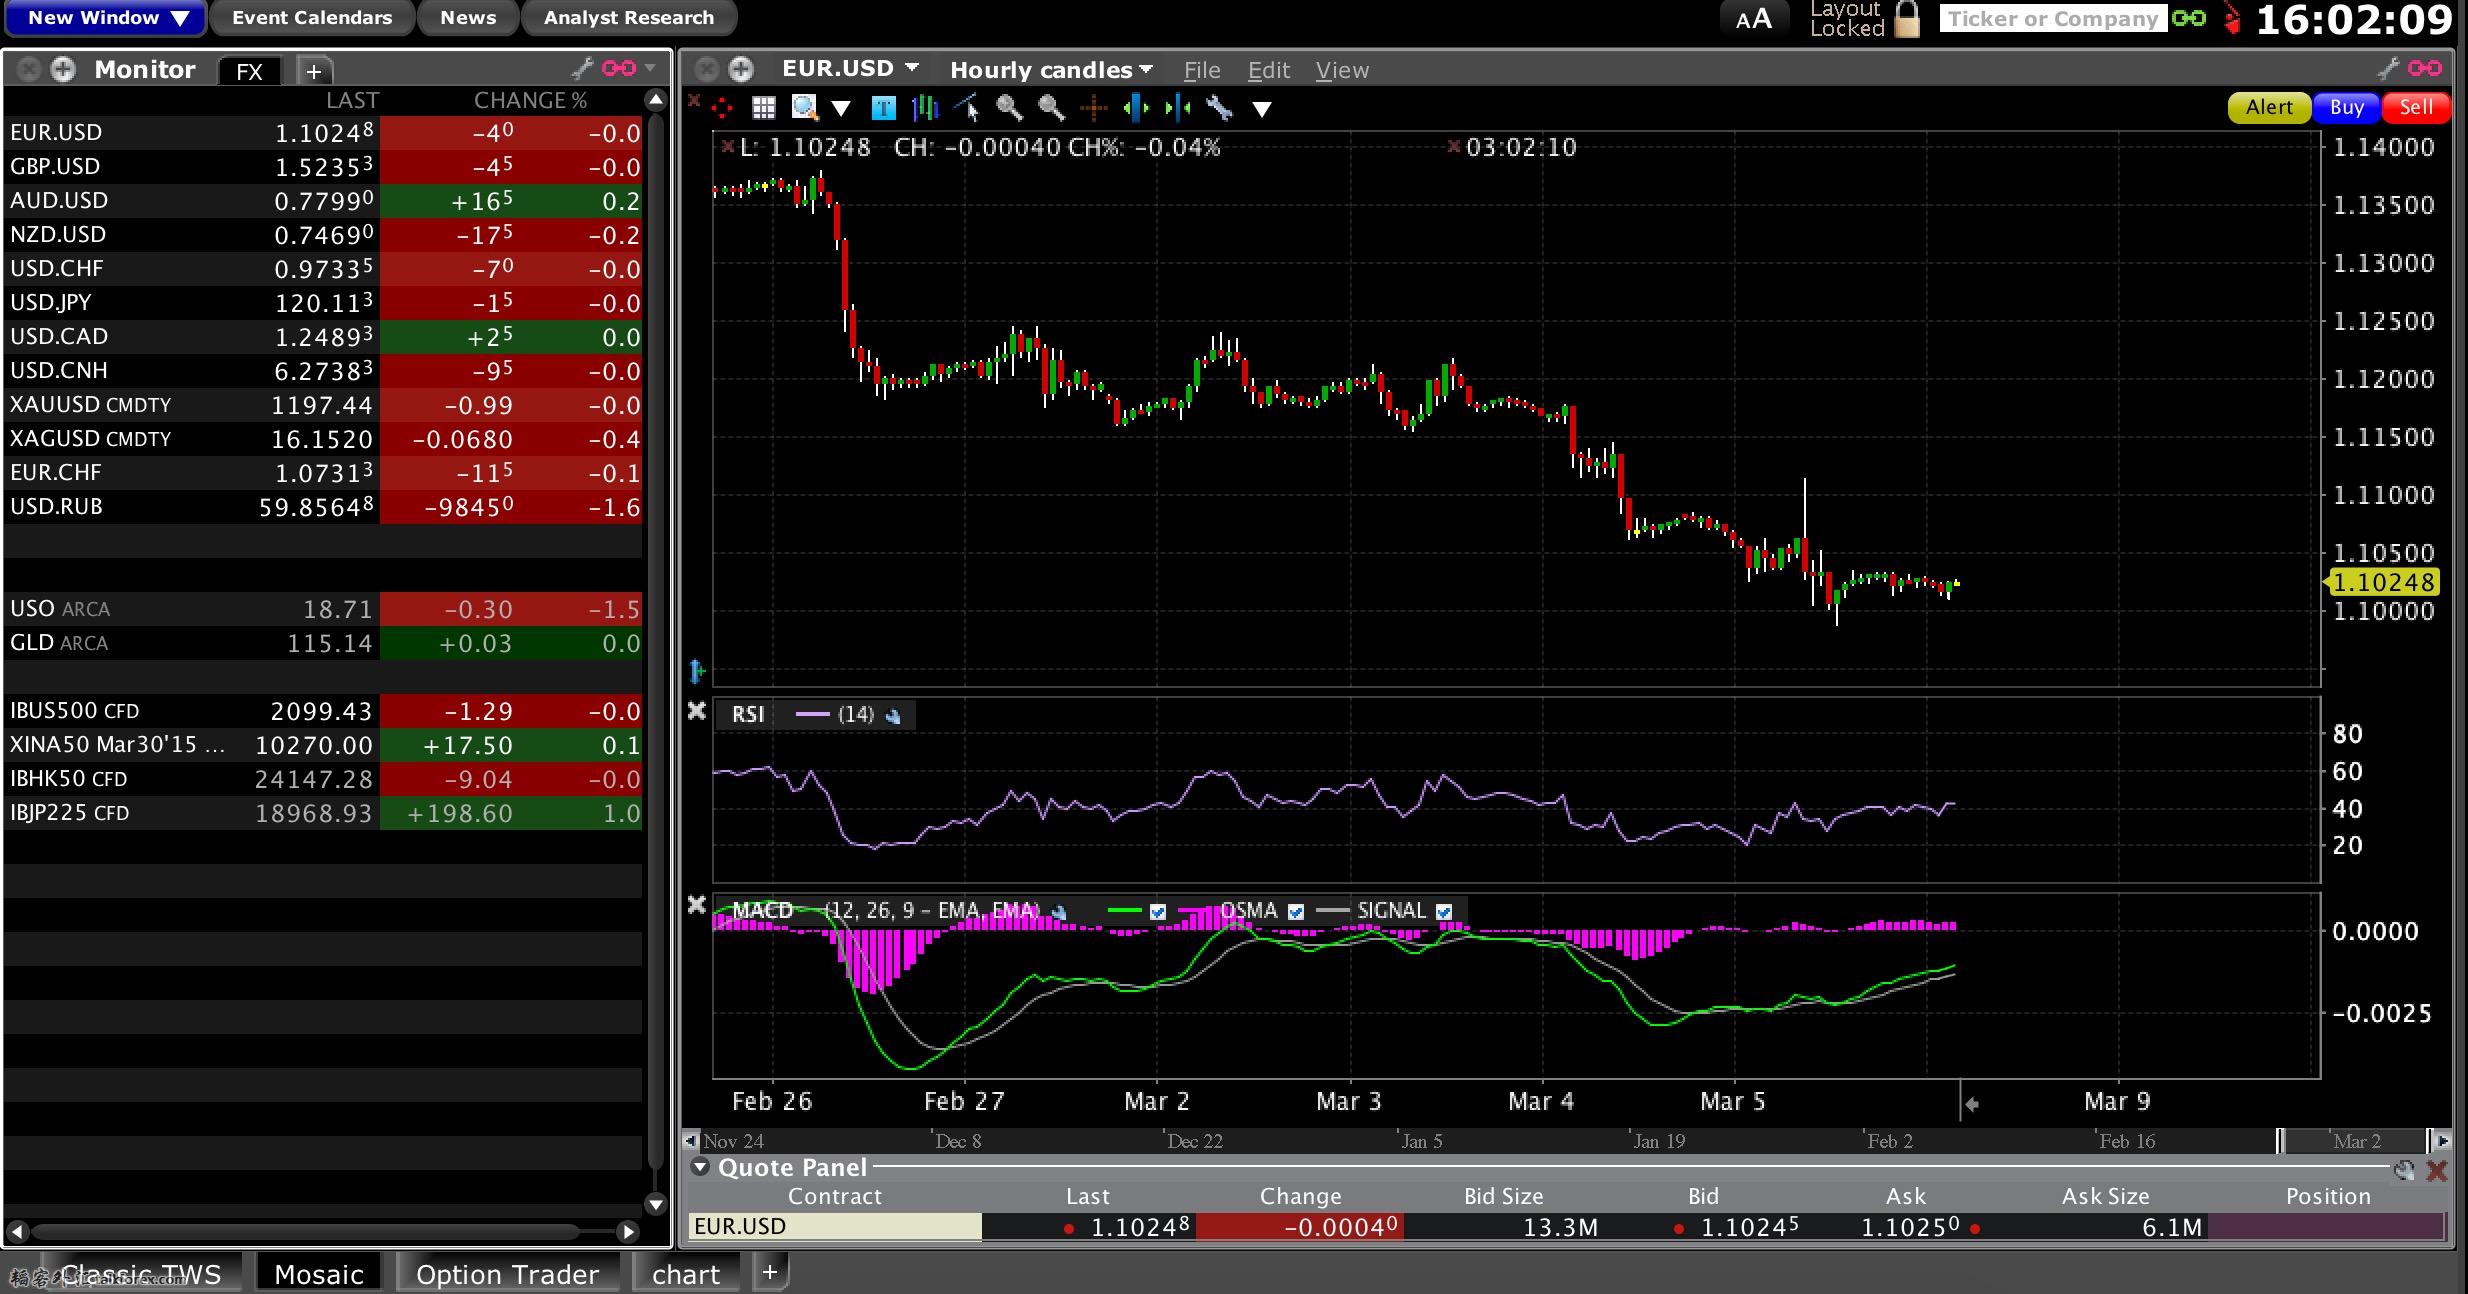Edit RSI settings via the hand icon
2468x1294 pixels.
click(893, 715)
